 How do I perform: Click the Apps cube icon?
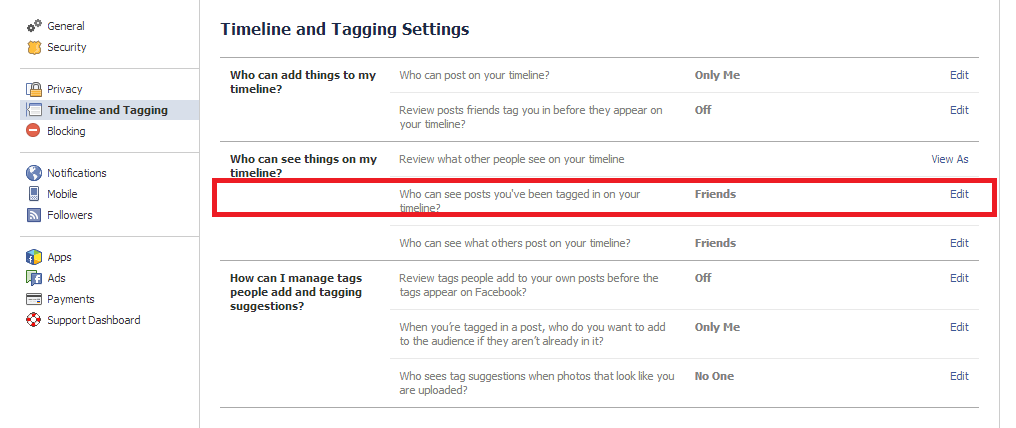(x=34, y=257)
